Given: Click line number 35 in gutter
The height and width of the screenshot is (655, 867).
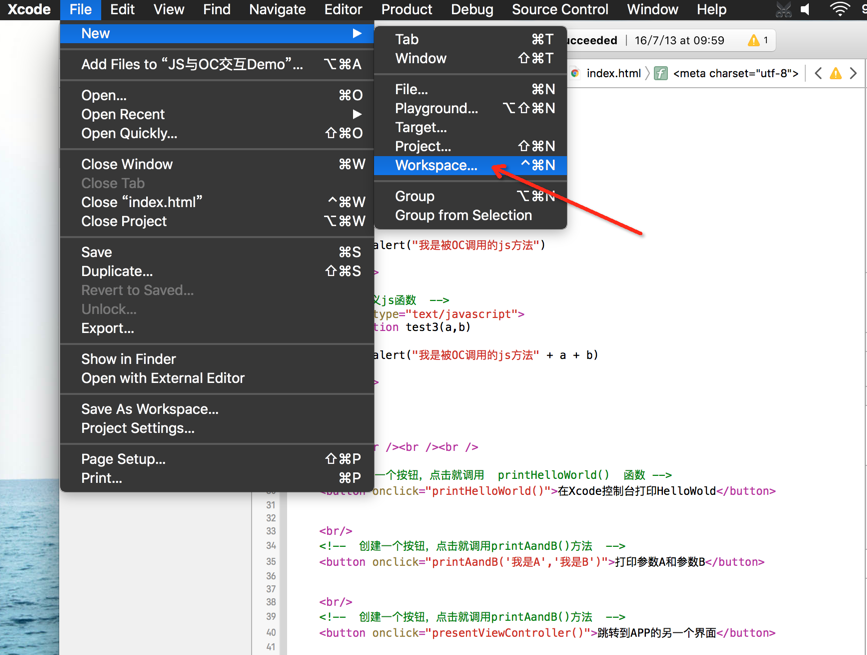Looking at the screenshot, I should pyautogui.click(x=270, y=562).
